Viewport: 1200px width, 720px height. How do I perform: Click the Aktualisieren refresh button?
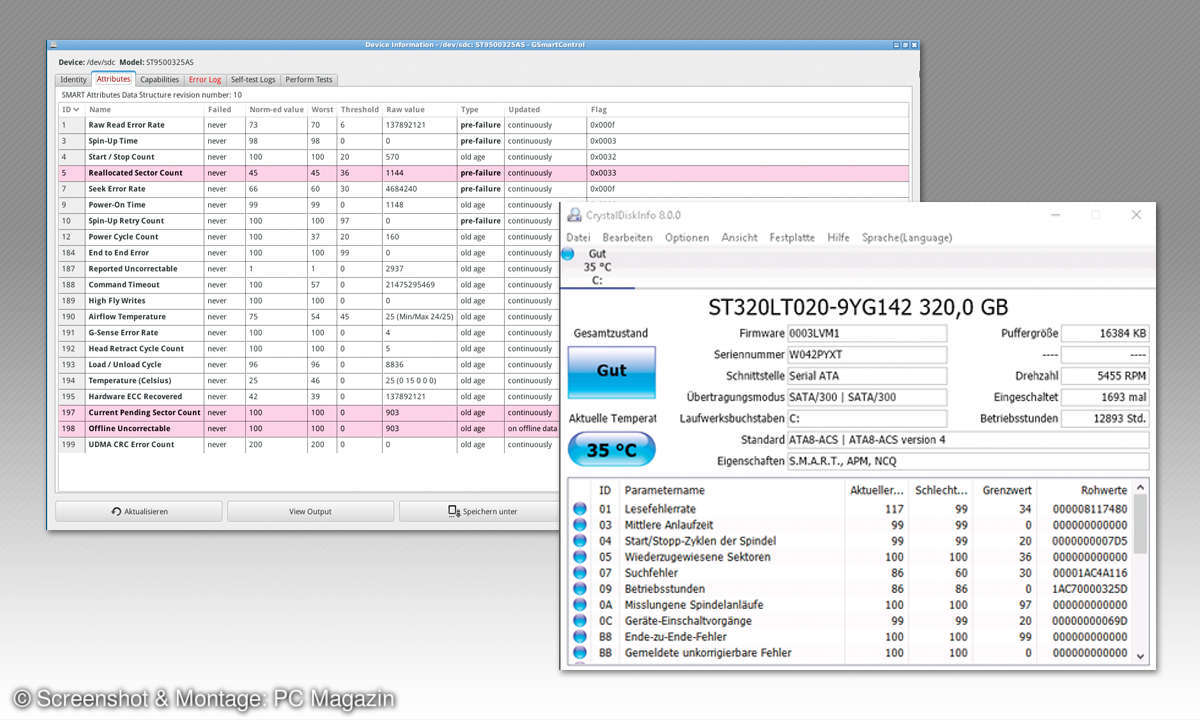tap(139, 511)
